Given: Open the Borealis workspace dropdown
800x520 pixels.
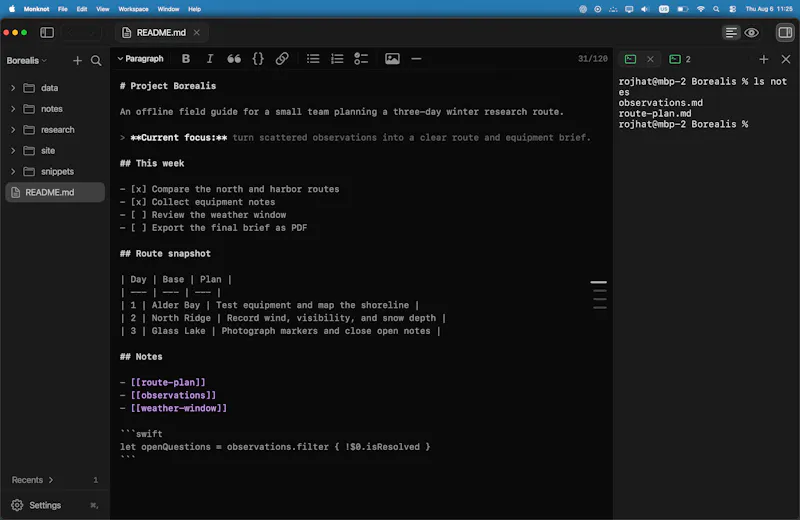Looking at the screenshot, I should tap(27, 61).
